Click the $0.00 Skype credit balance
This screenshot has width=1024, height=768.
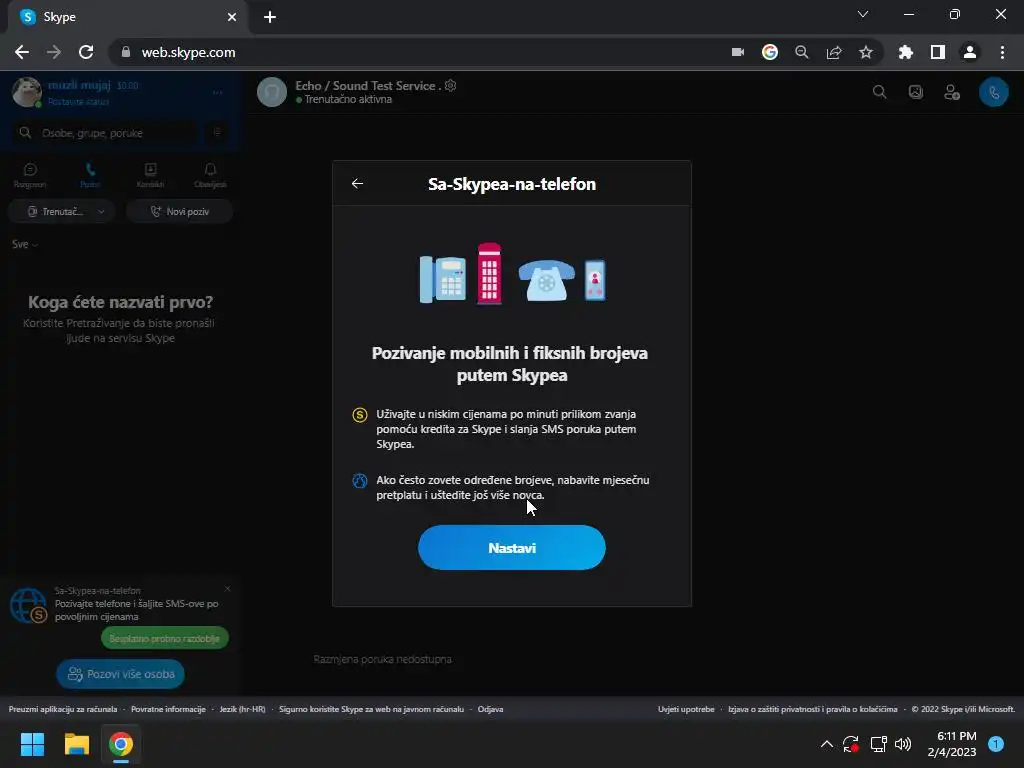click(x=128, y=86)
